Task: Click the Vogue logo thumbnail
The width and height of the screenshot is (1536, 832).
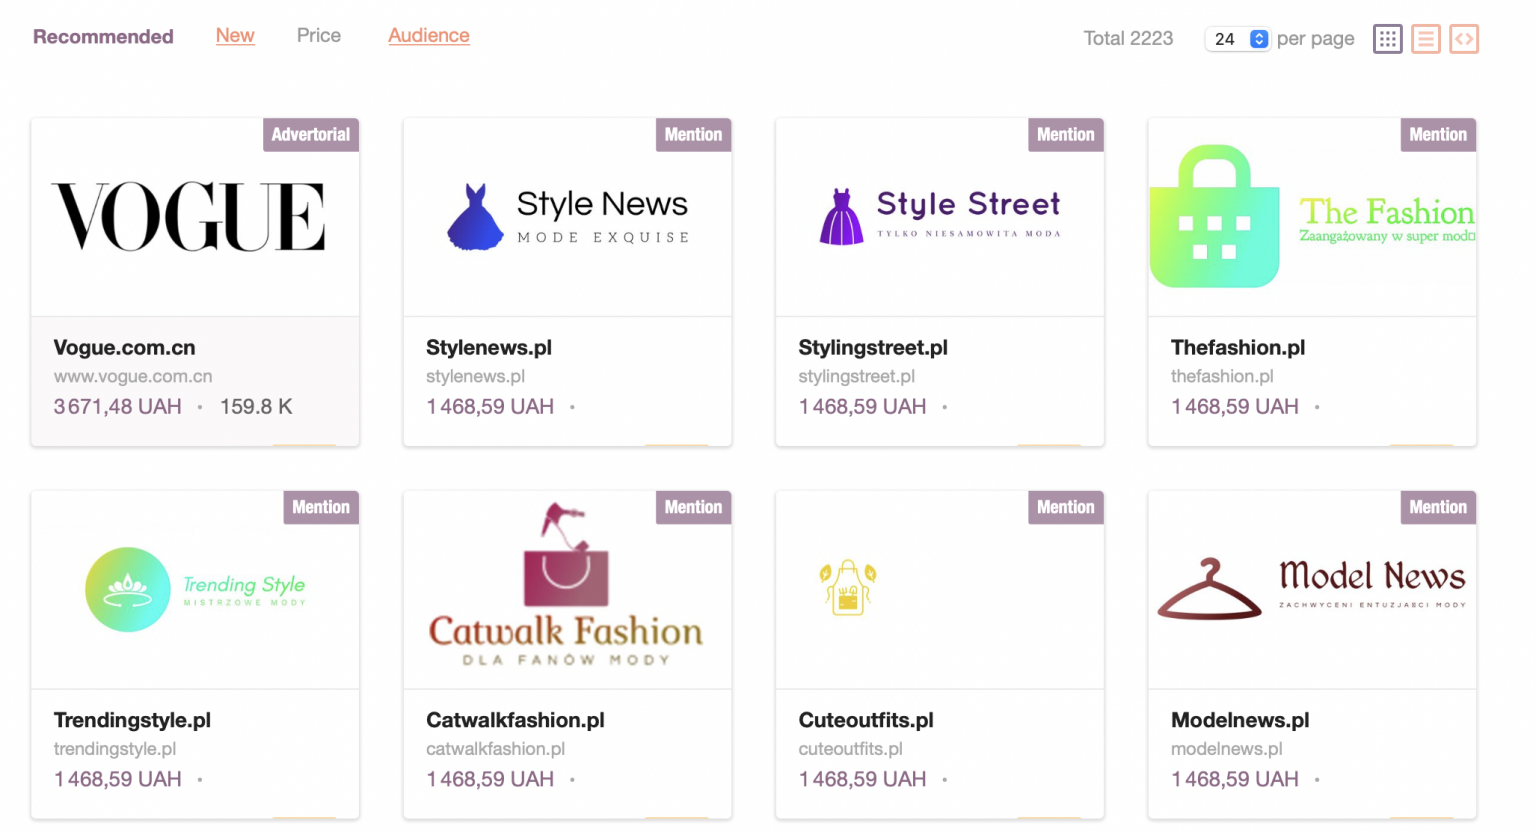Action: pos(195,215)
